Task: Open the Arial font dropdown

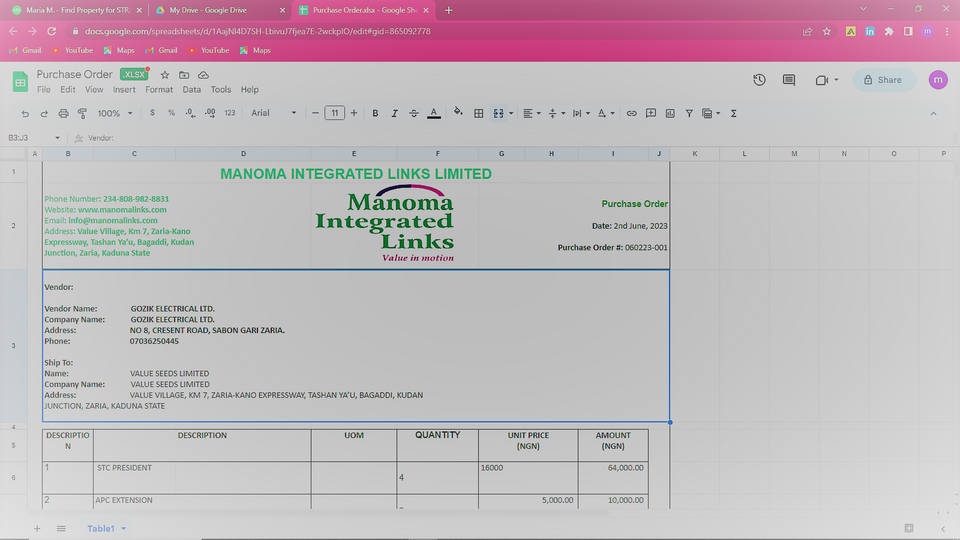Action: coord(274,113)
